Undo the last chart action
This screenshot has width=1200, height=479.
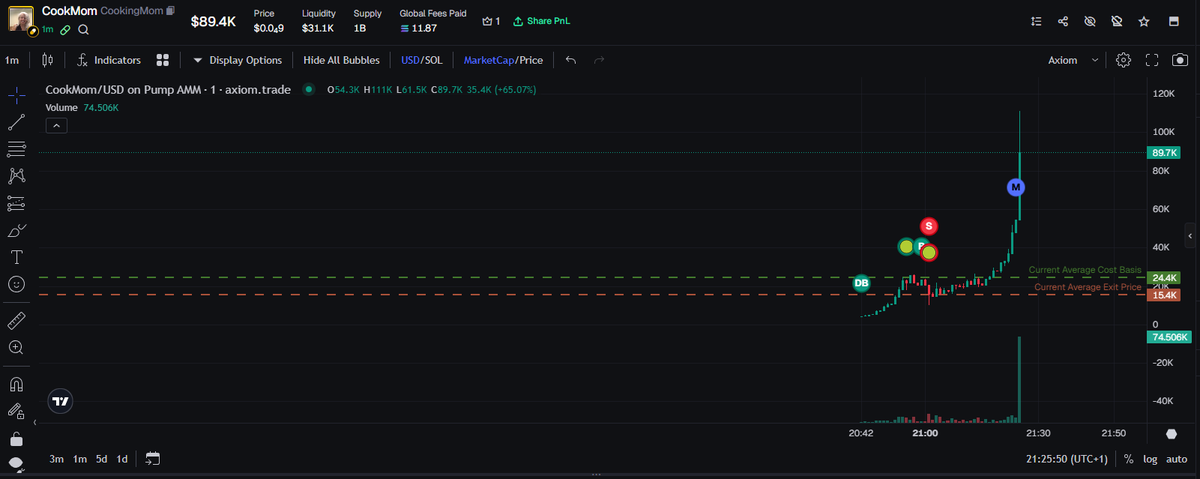tap(571, 60)
